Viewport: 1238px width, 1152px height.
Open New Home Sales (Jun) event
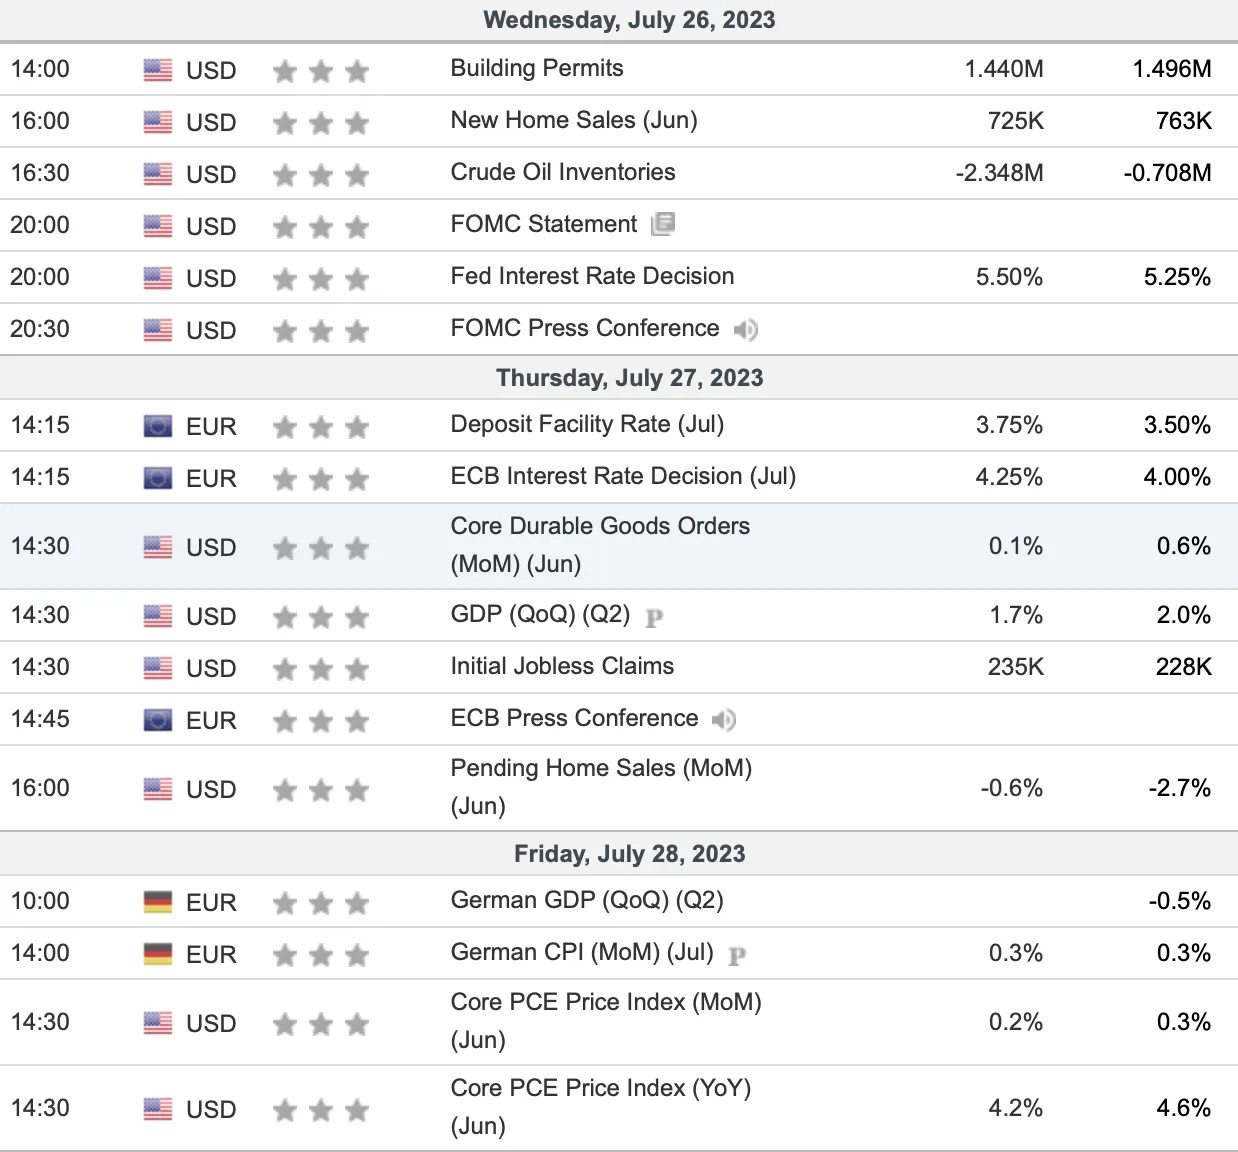[574, 120]
